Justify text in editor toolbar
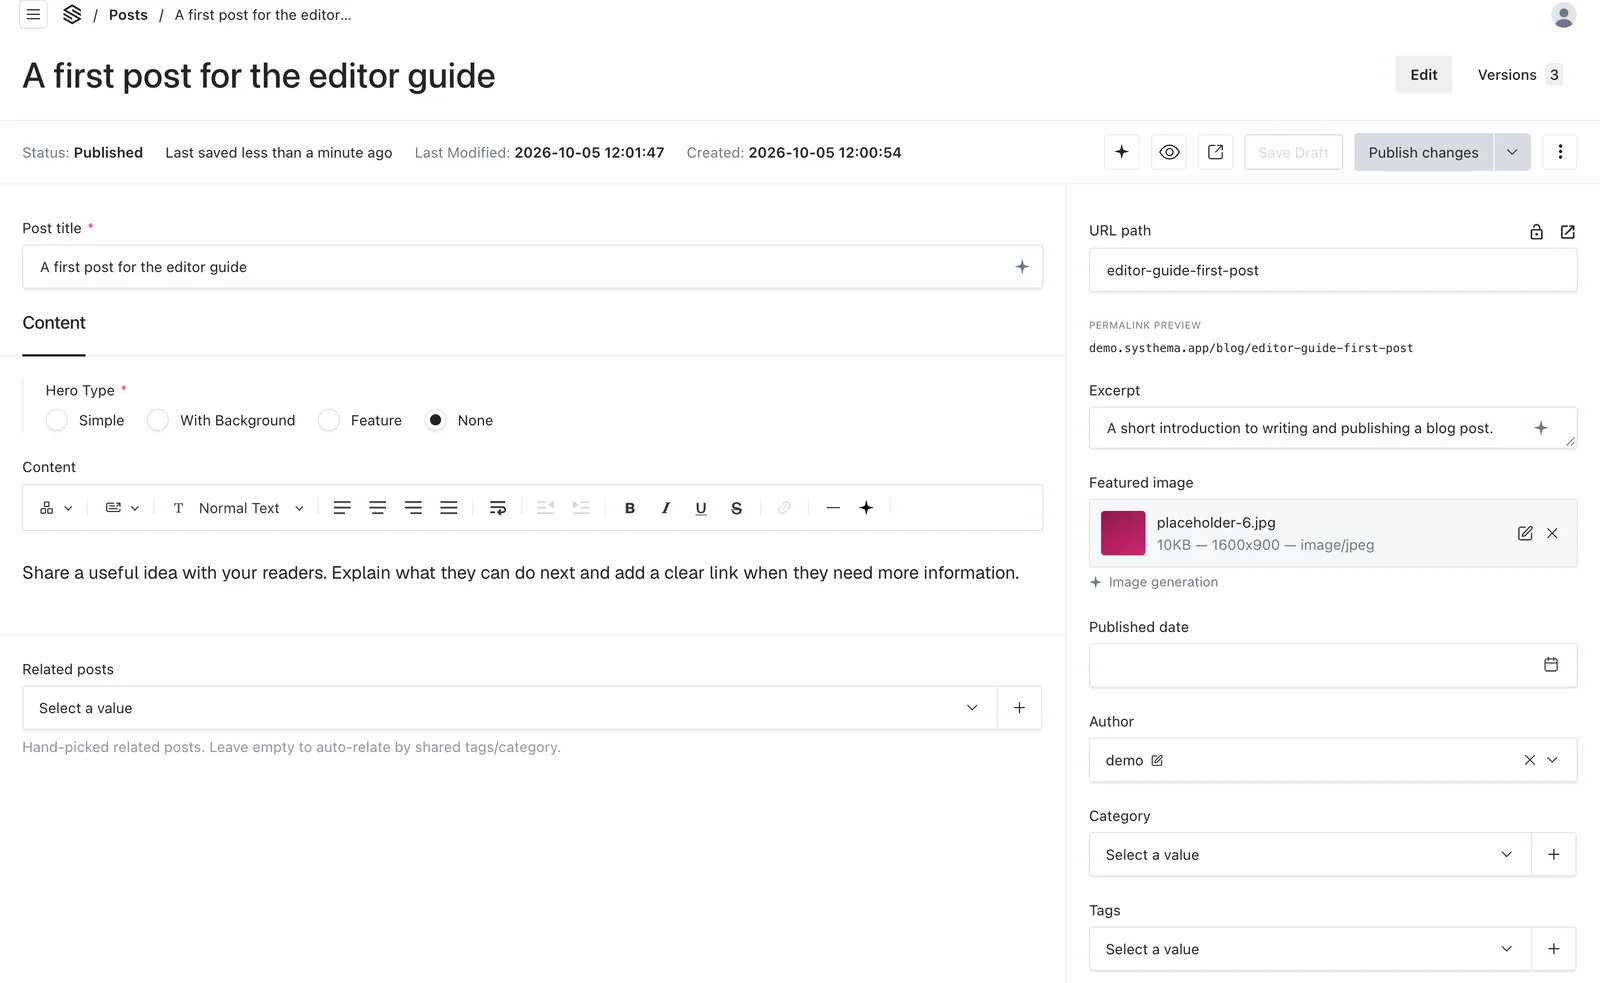This screenshot has height=983, width=1600. (x=449, y=508)
